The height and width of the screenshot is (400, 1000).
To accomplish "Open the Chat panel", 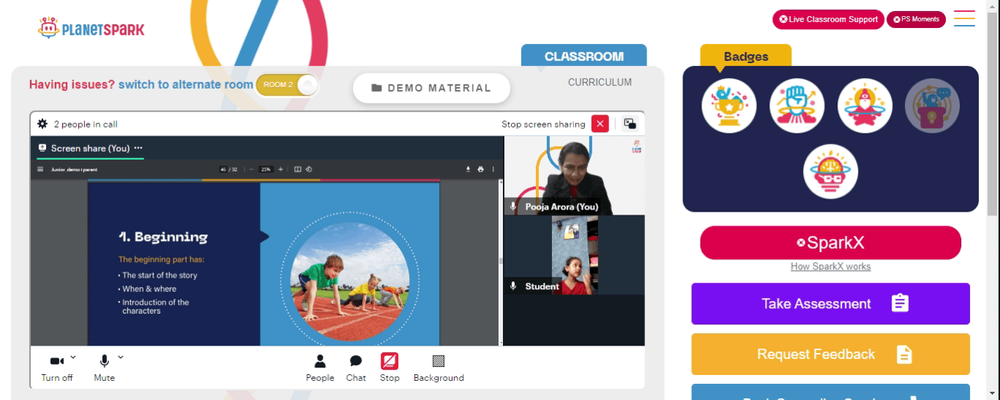I will 356,368.
